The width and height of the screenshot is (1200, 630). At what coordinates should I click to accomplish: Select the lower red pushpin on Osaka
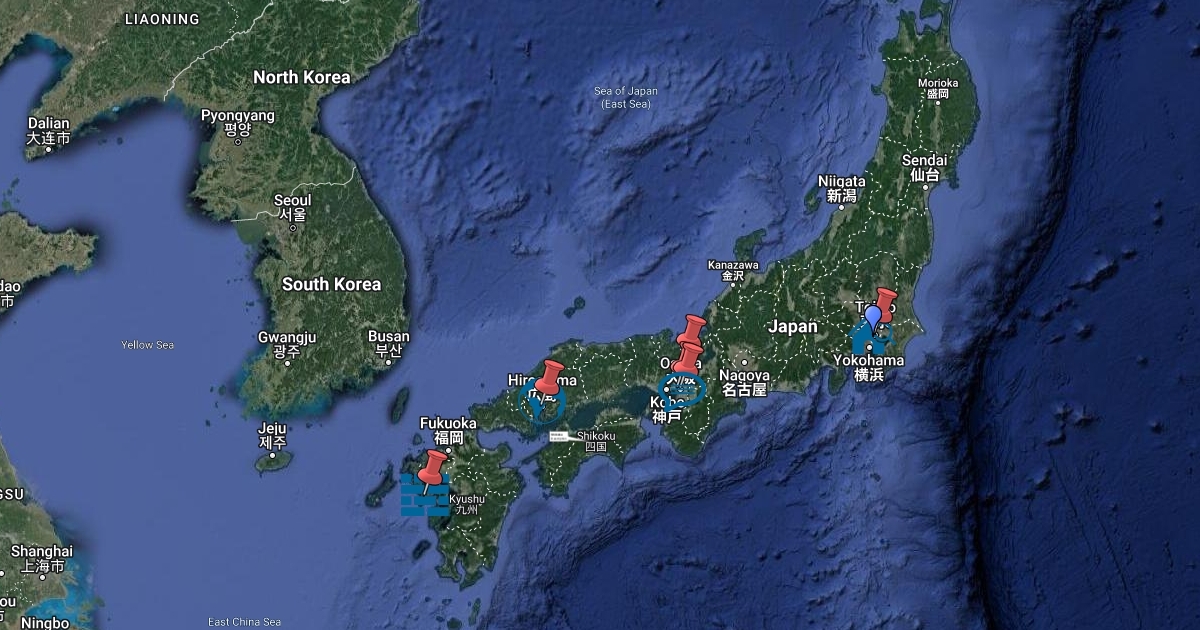click(686, 357)
